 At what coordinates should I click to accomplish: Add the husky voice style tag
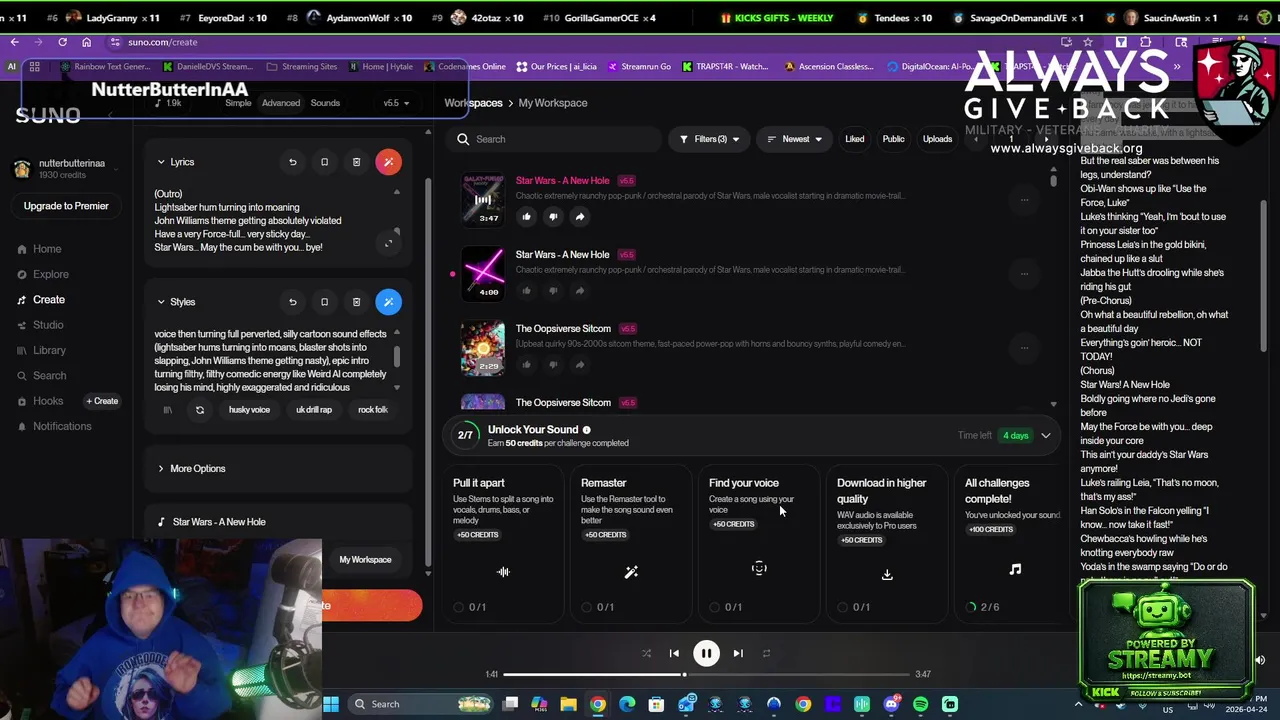coord(249,410)
